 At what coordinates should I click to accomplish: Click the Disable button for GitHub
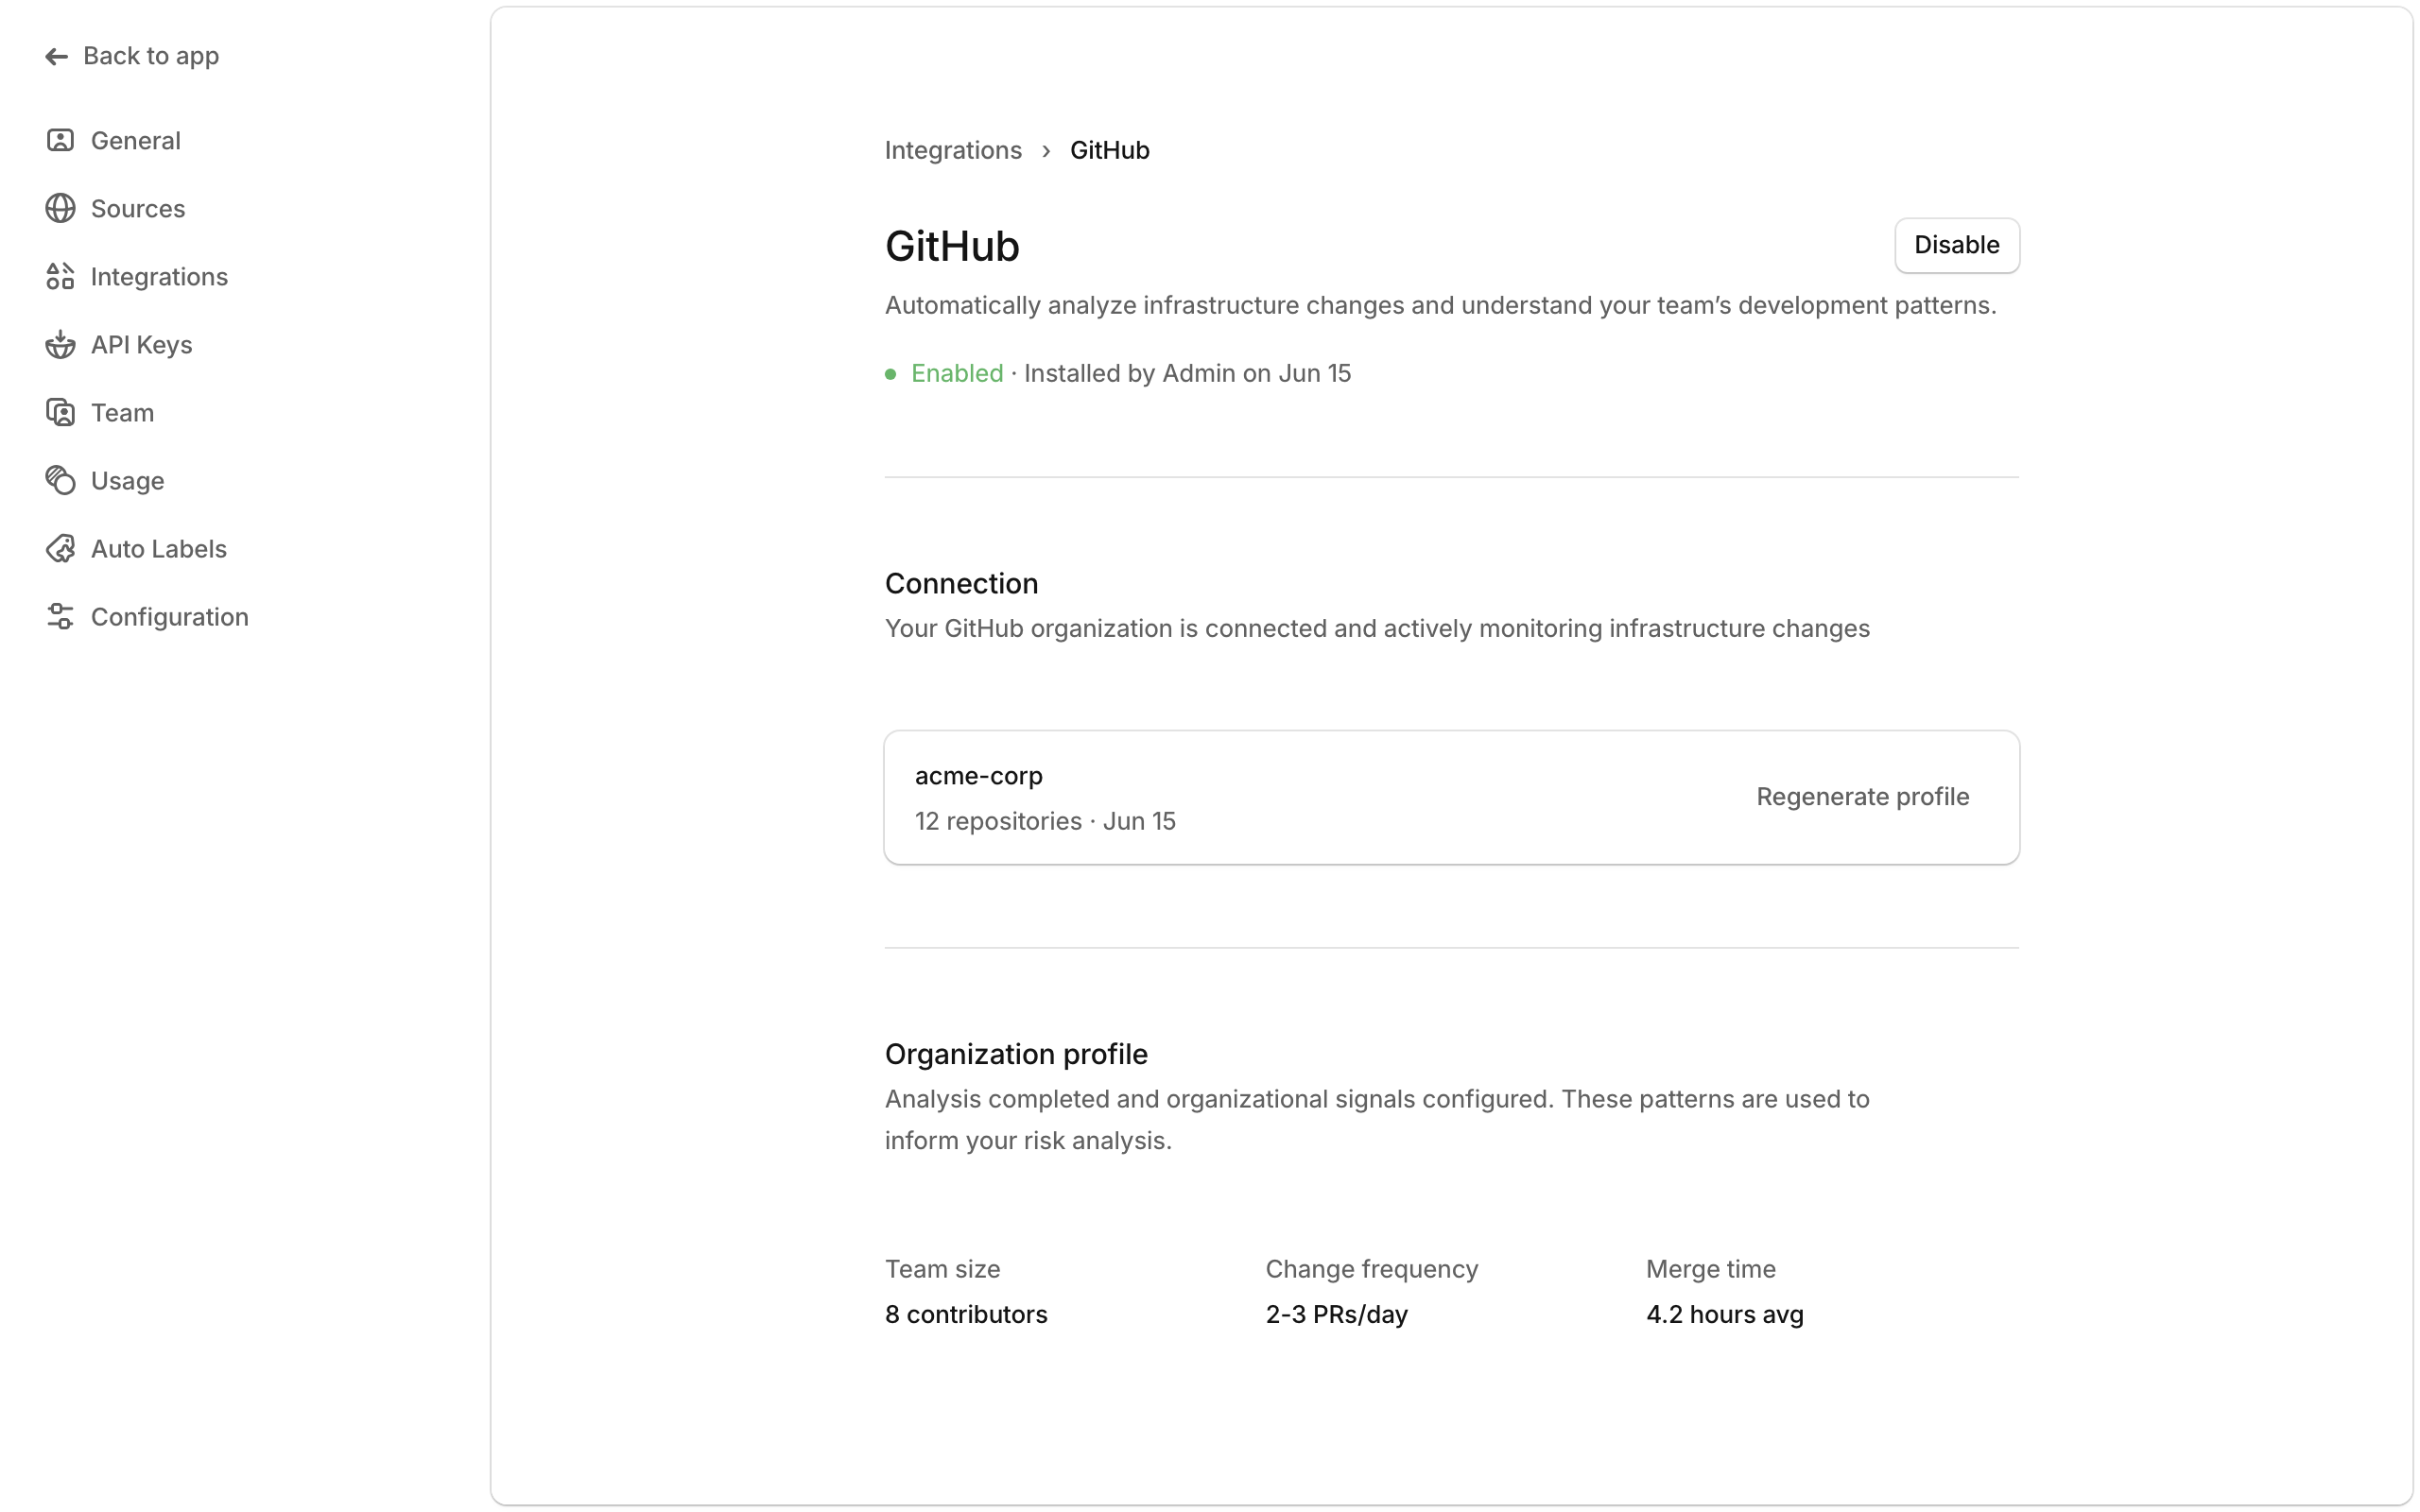[1955, 245]
